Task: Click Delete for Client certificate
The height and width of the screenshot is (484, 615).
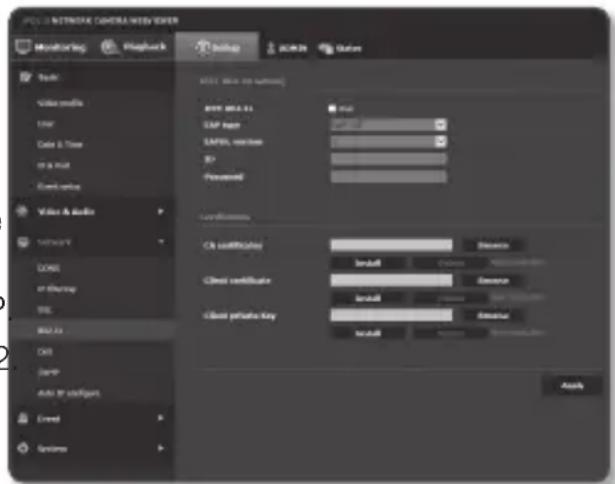Action: pyautogui.click(x=451, y=298)
